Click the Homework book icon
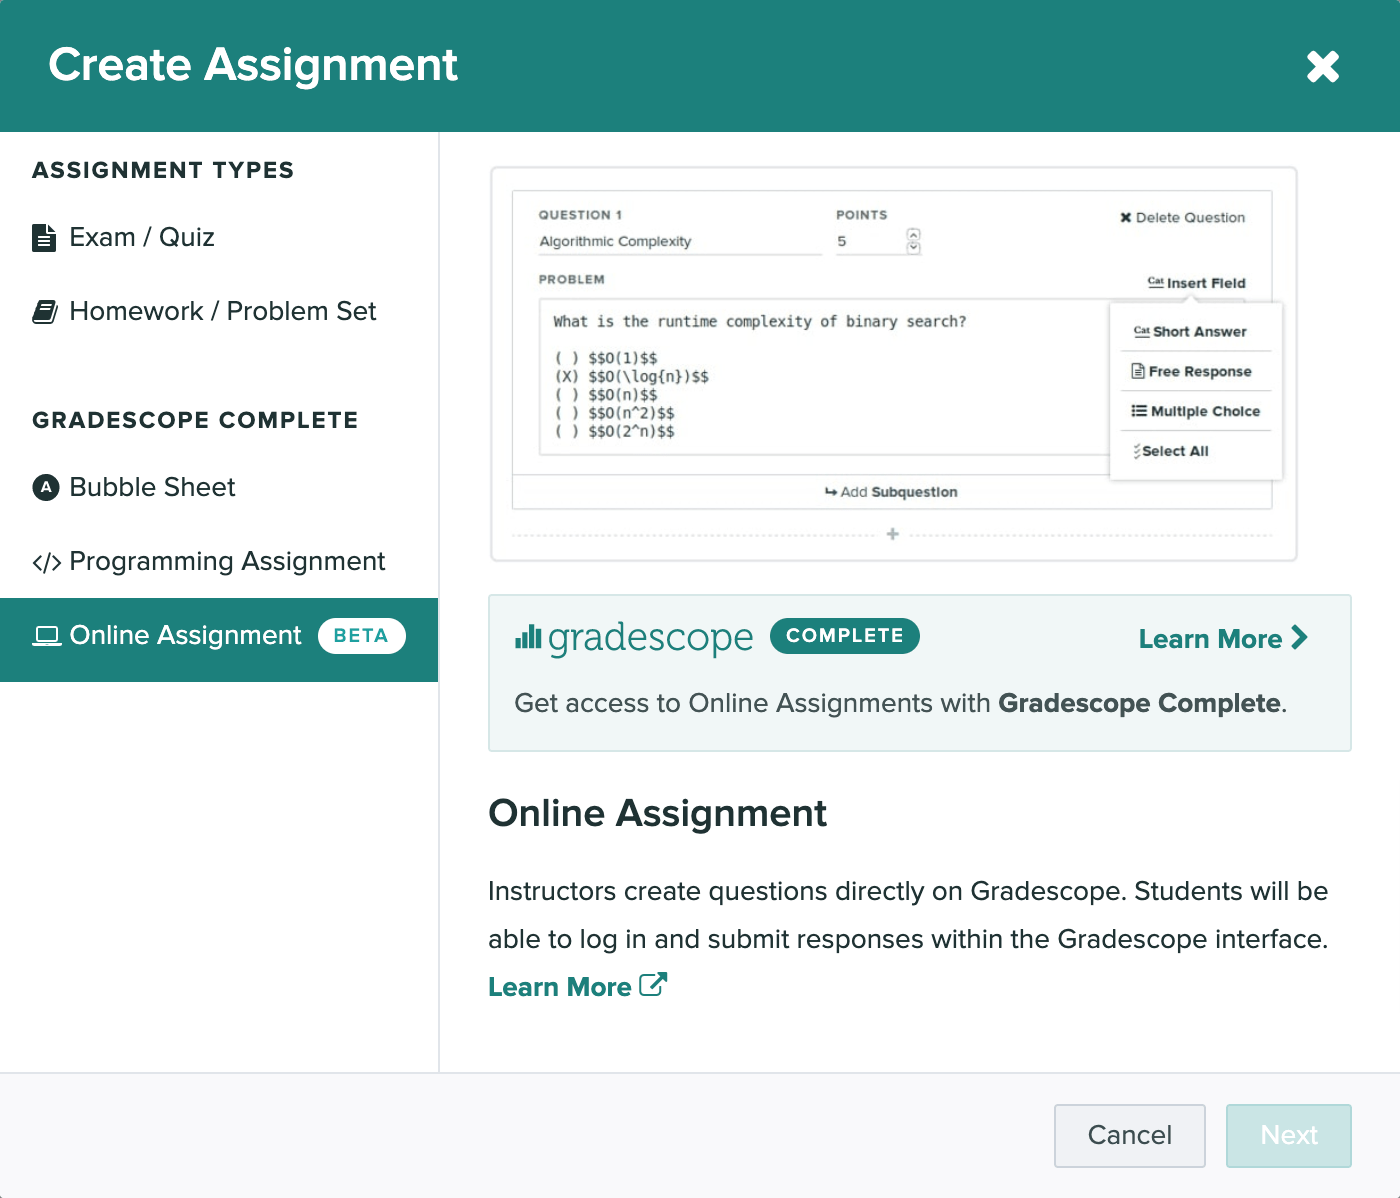Image resolution: width=1400 pixels, height=1198 pixels. pos(45,311)
